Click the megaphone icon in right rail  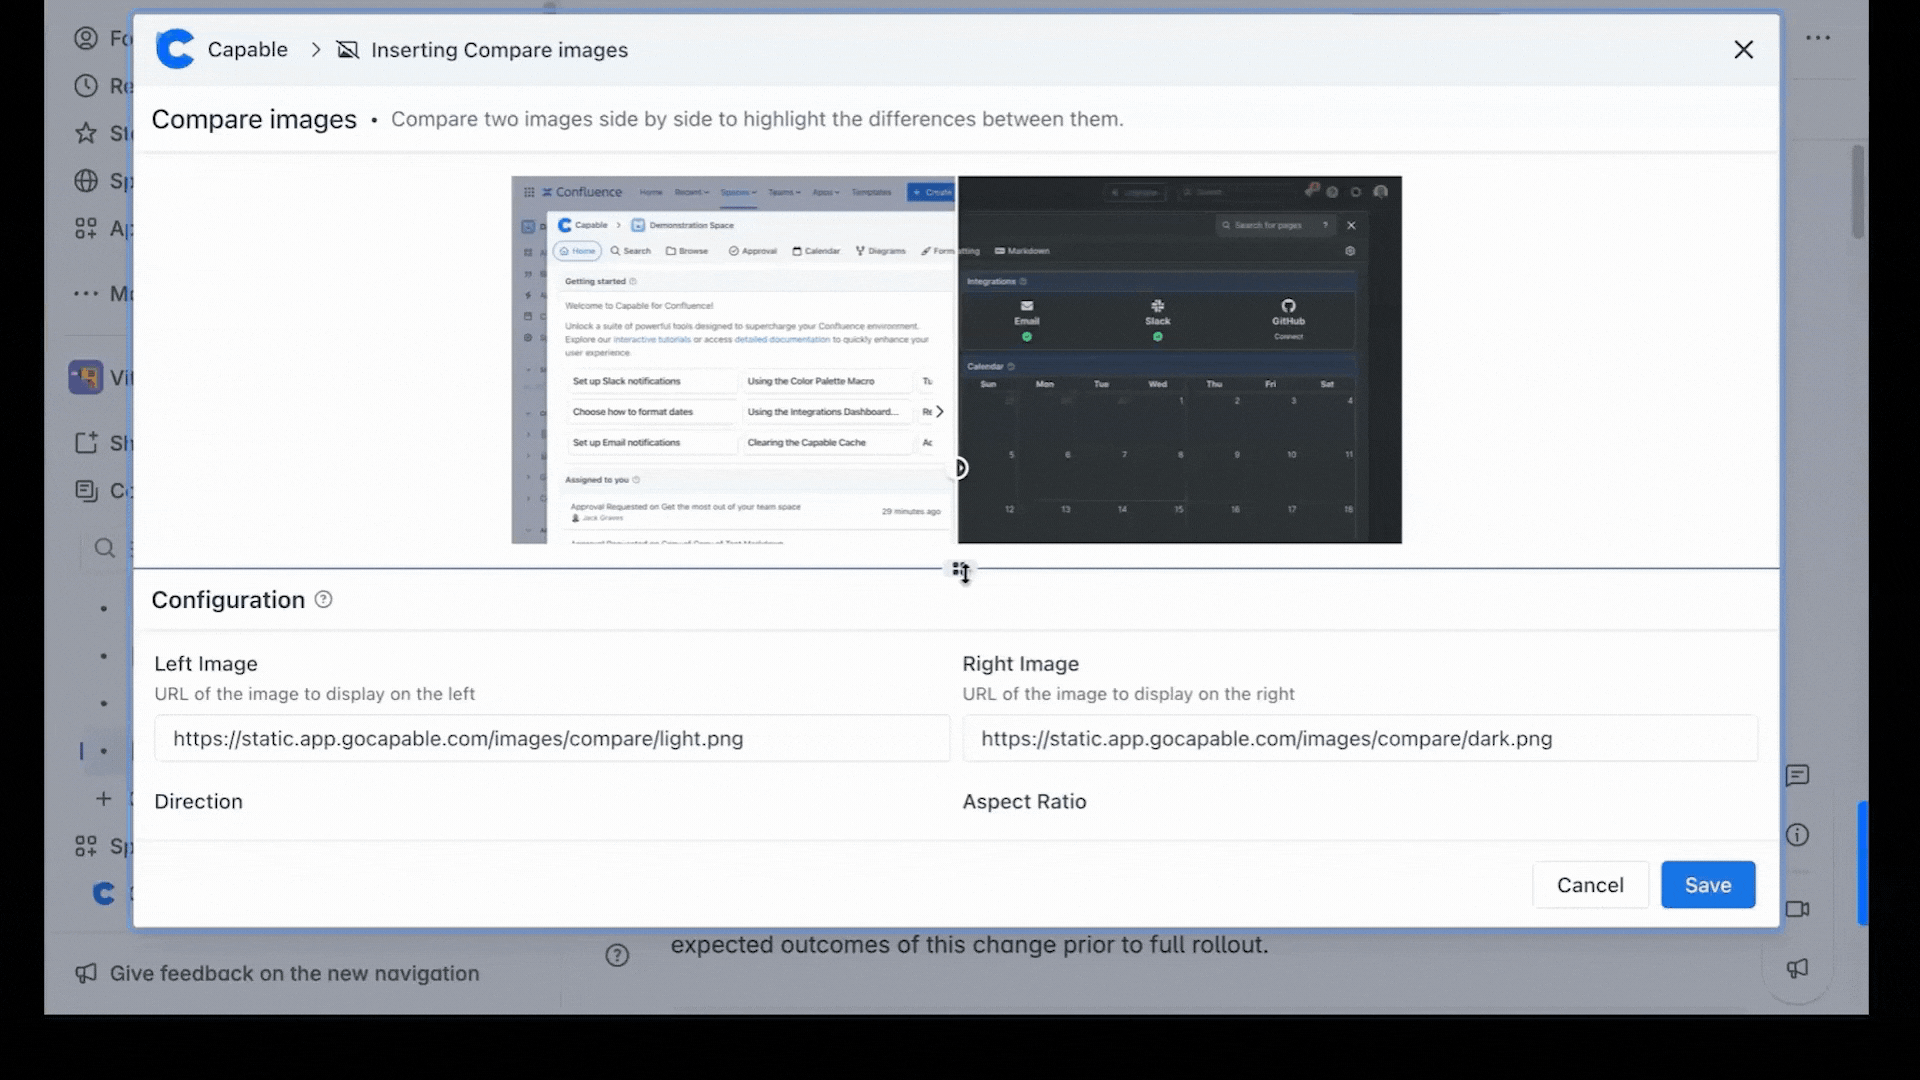(1798, 968)
